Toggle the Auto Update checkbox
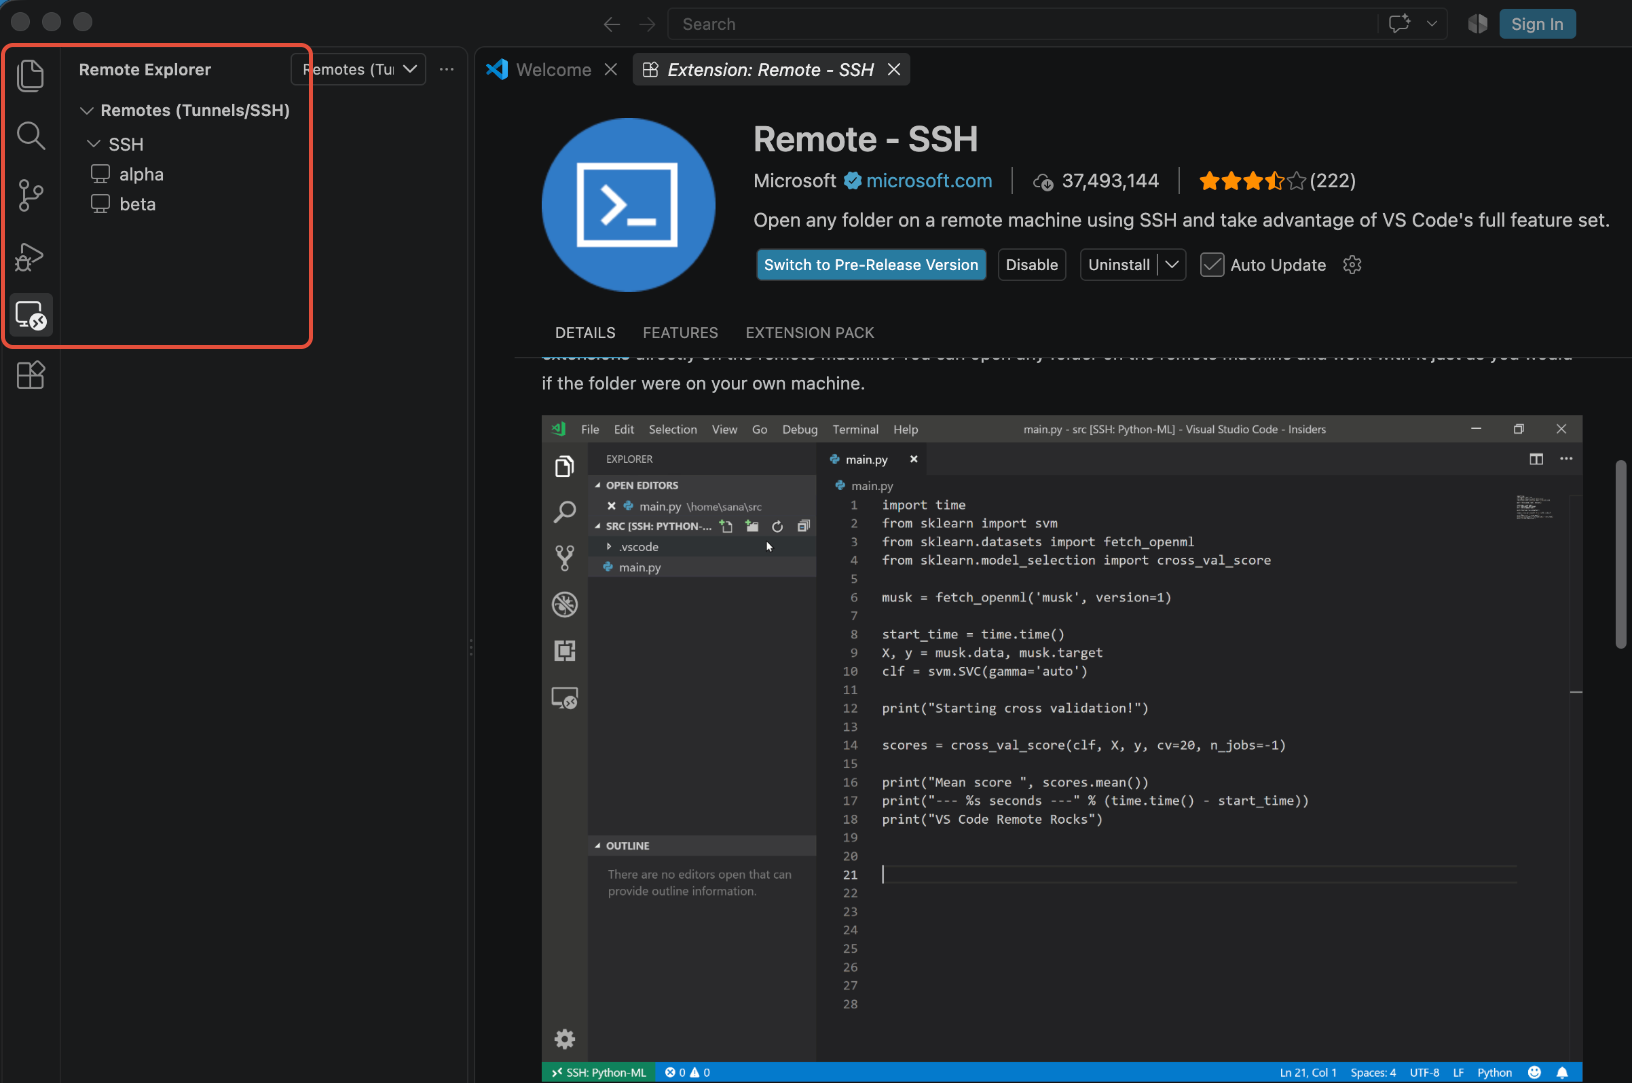The image size is (1632, 1083). pos(1212,265)
